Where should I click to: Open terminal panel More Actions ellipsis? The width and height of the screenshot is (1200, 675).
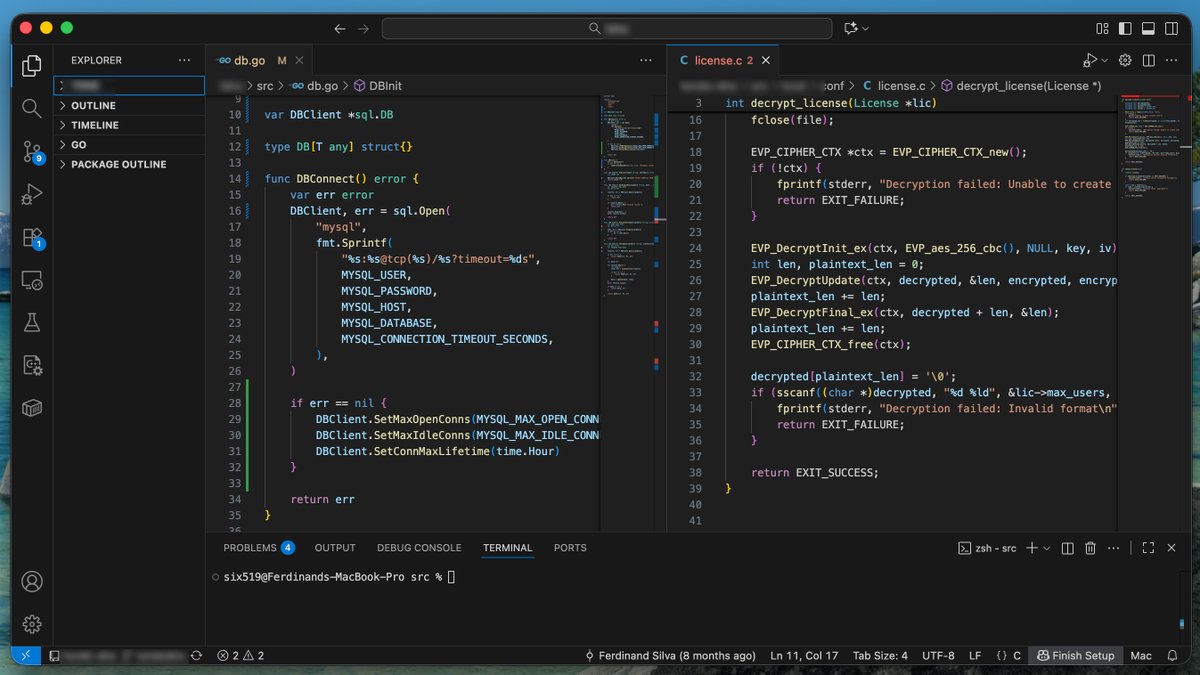(x=1113, y=548)
